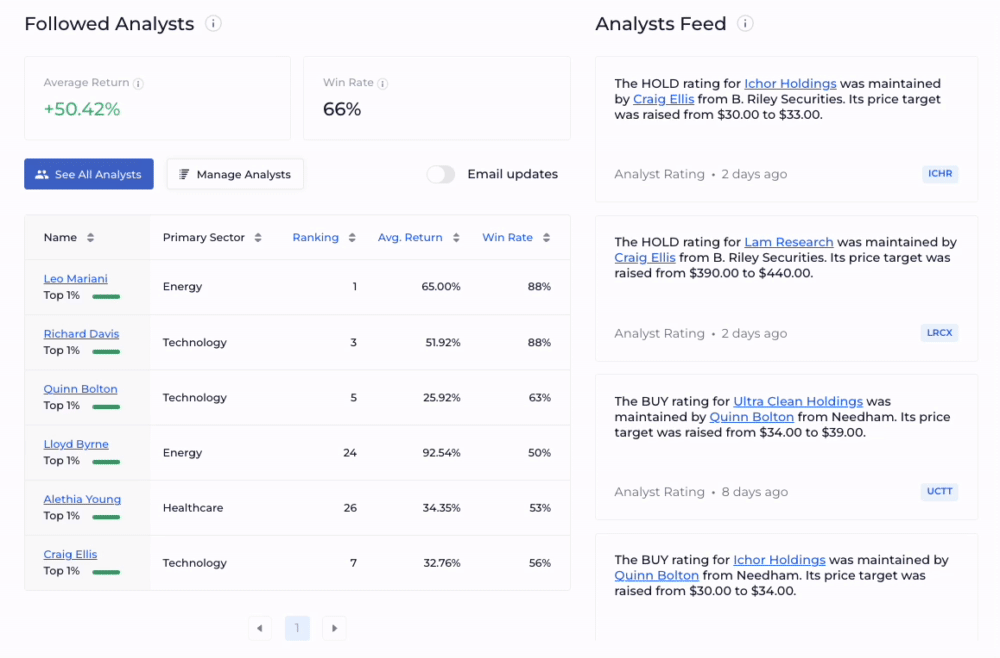
Task: Click '8 days ago' timestamp in feed
Action: [754, 492]
